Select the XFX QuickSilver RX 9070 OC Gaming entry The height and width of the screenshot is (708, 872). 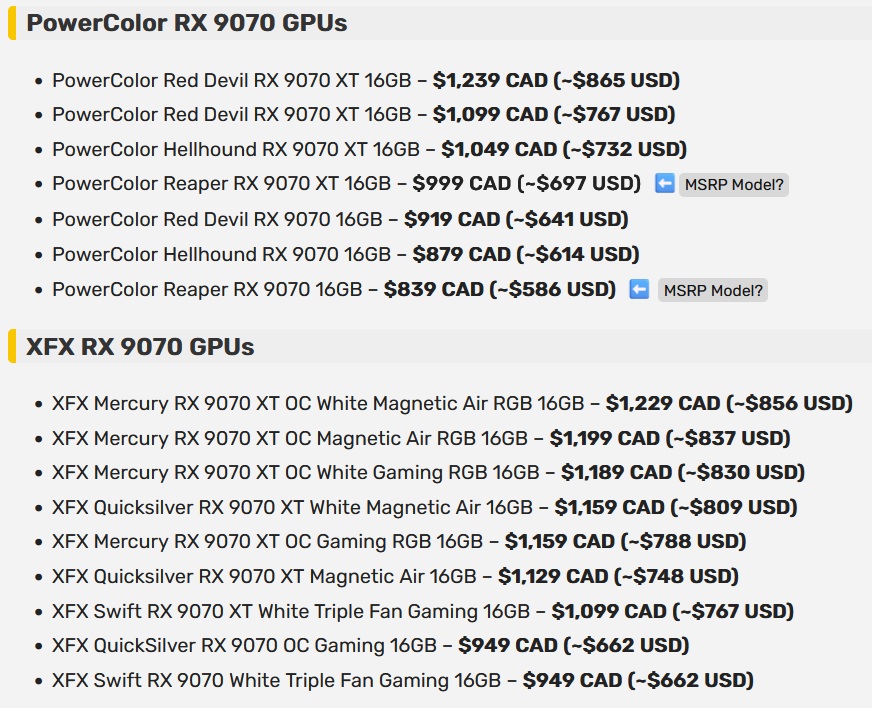371,645
